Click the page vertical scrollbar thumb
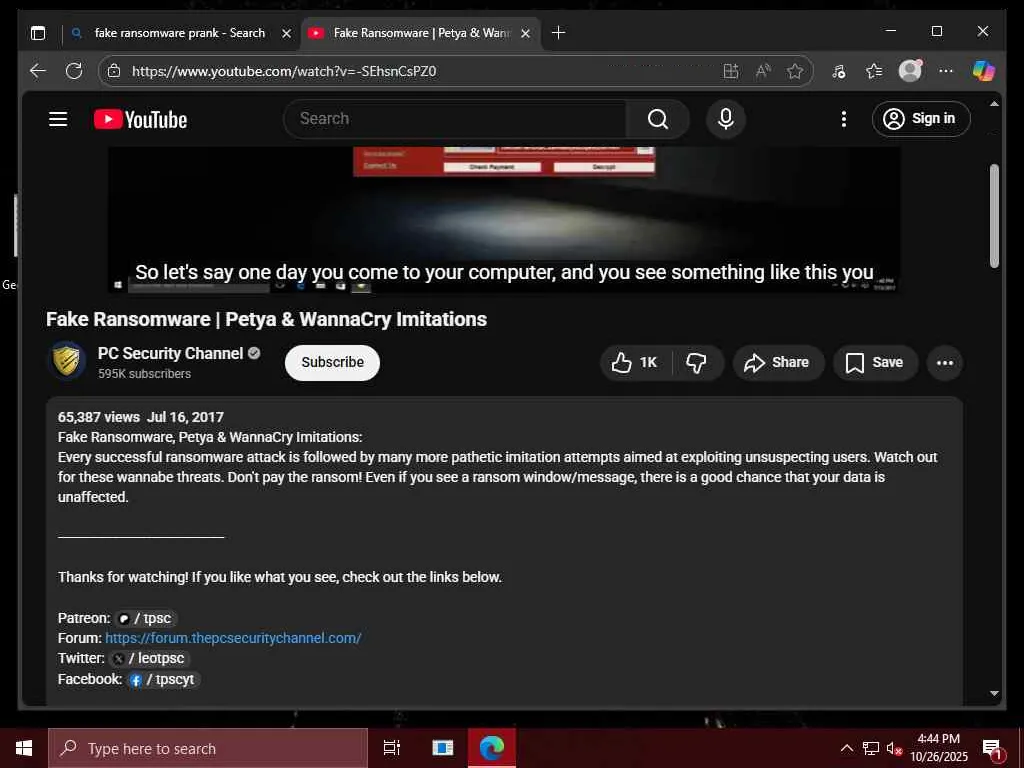This screenshot has width=1024, height=768. tap(994, 216)
